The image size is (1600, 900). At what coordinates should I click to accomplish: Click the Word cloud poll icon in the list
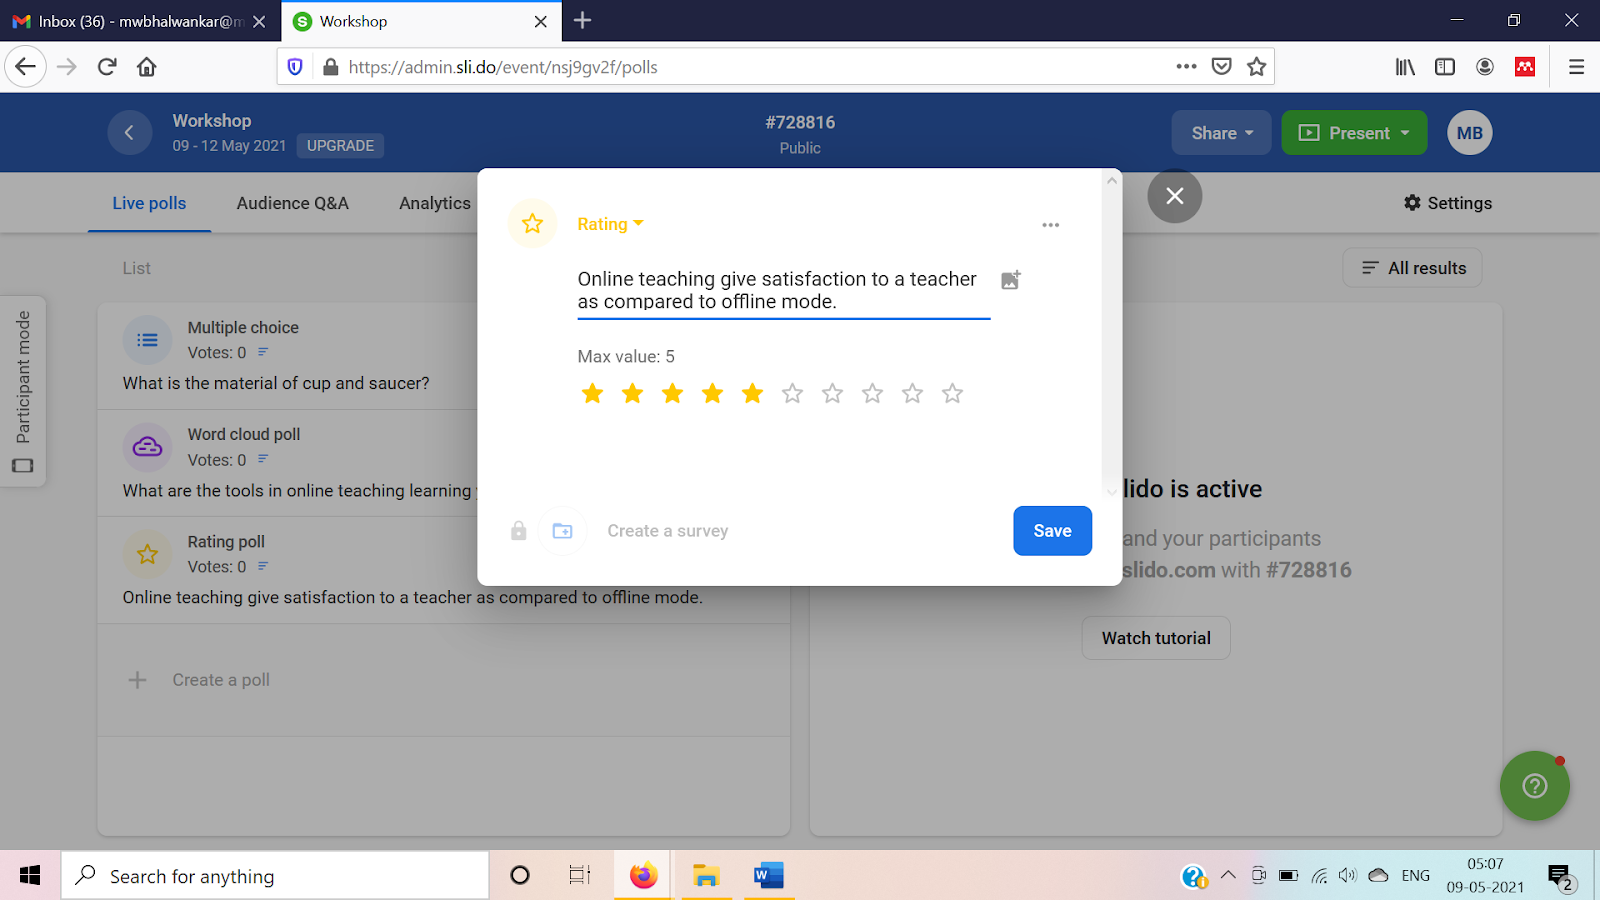(x=147, y=447)
